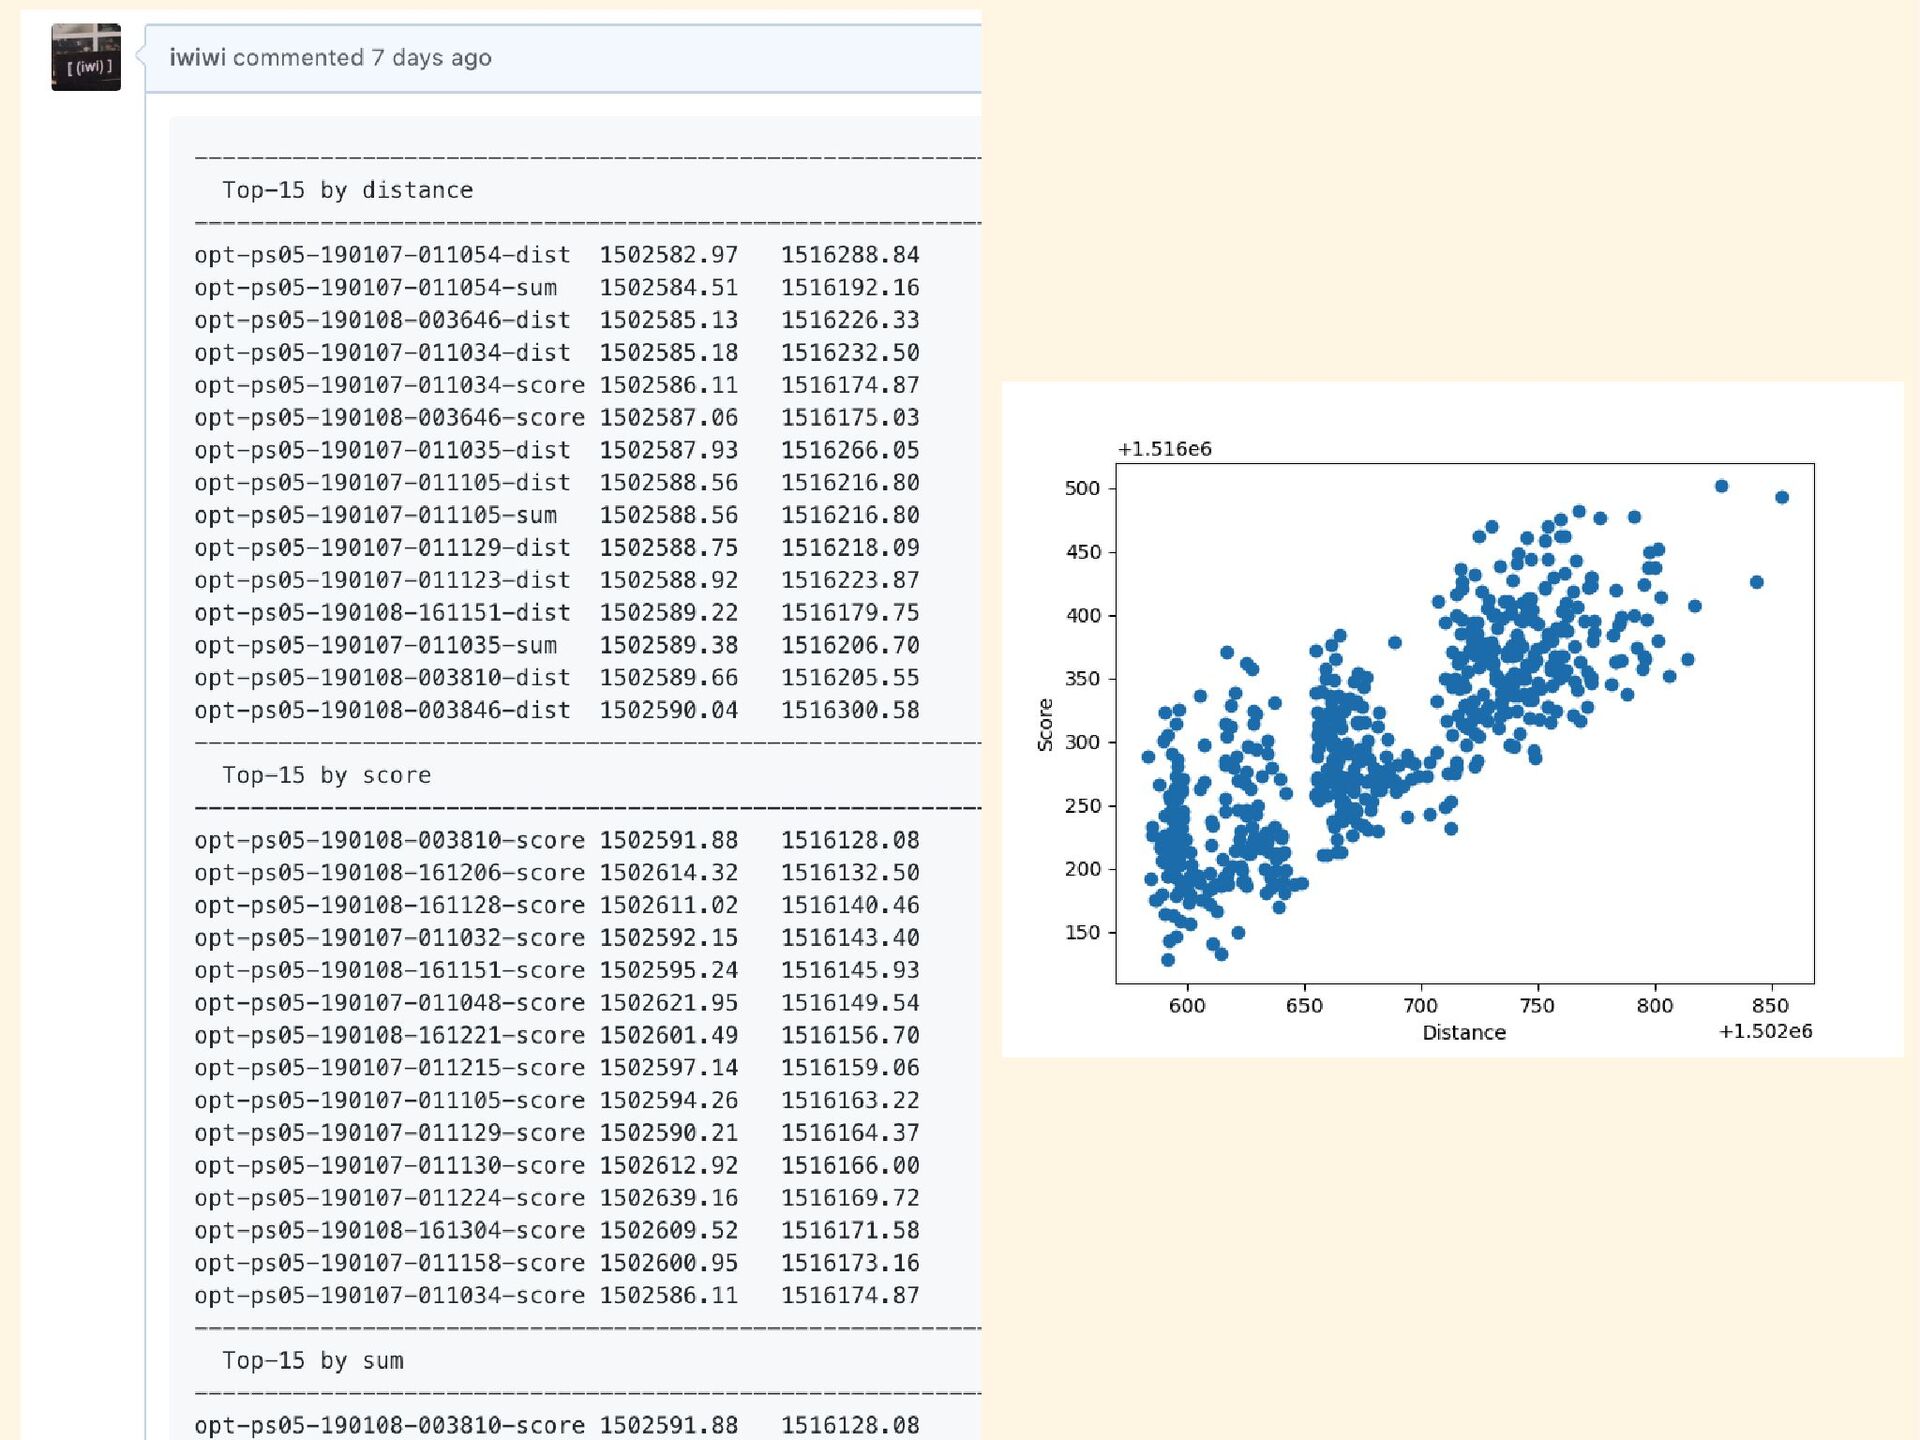Click the 850 tick on Distance axis
Image resolution: width=1920 pixels, height=1440 pixels.
(1770, 1005)
